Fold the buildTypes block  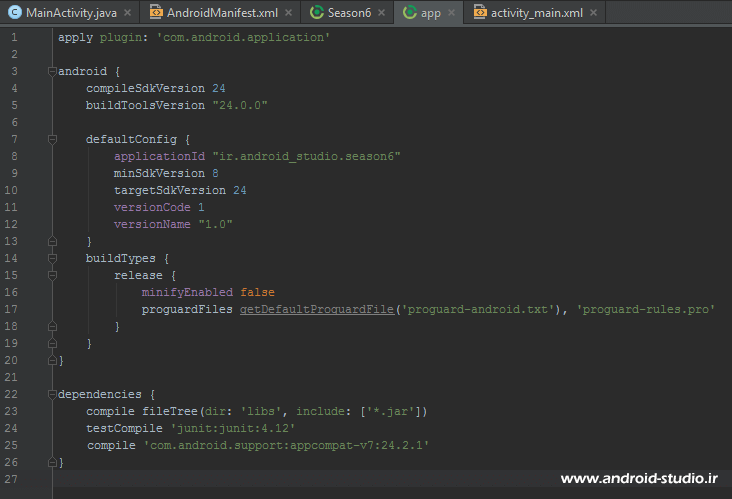[50, 258]
